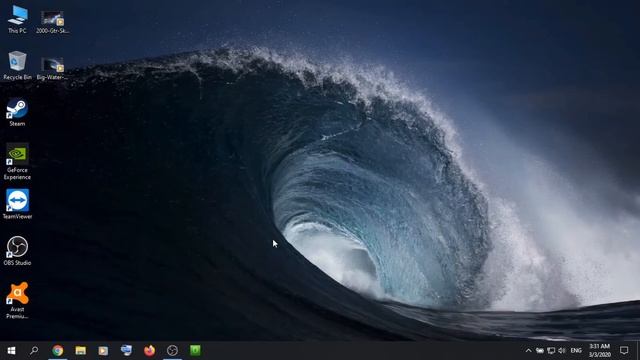640x360 pixels.
Task: Open File Explorer from the taskbar
Action: coord(80,351)
